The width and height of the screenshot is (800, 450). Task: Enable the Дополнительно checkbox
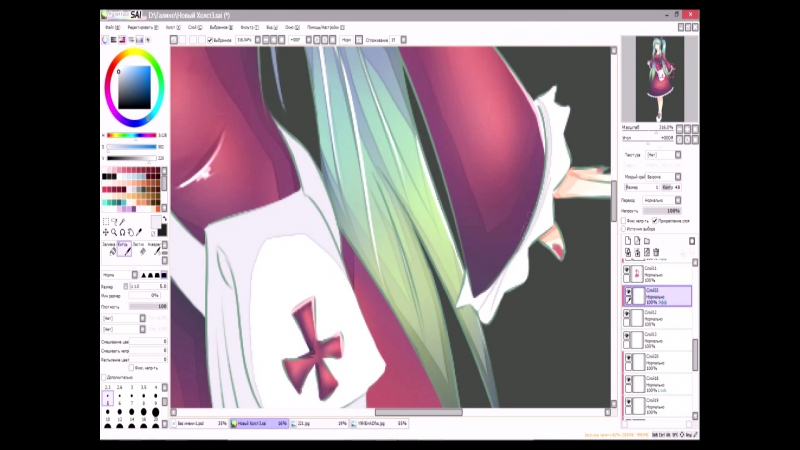pos(104,377)
